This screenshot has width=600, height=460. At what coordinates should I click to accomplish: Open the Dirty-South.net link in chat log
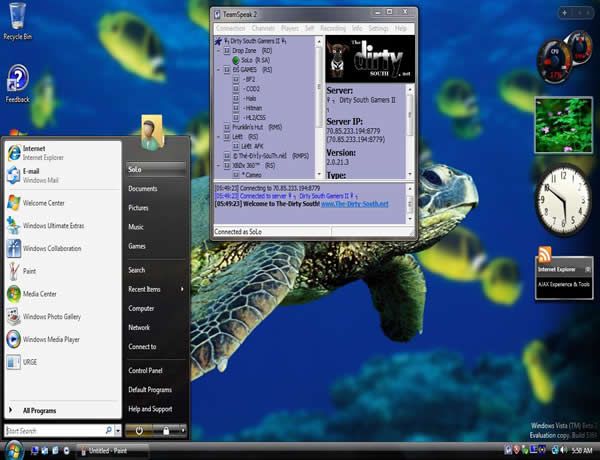pos(355,204)
